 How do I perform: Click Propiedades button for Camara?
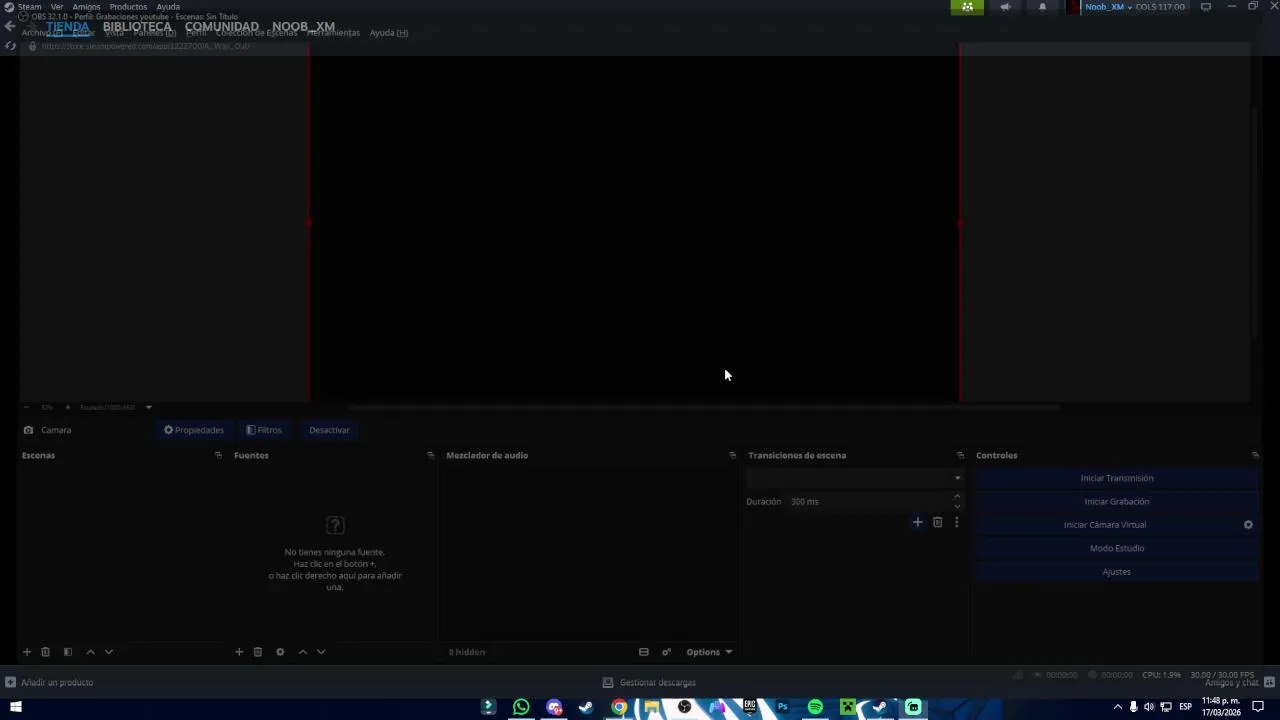click(x=194, y=430)
